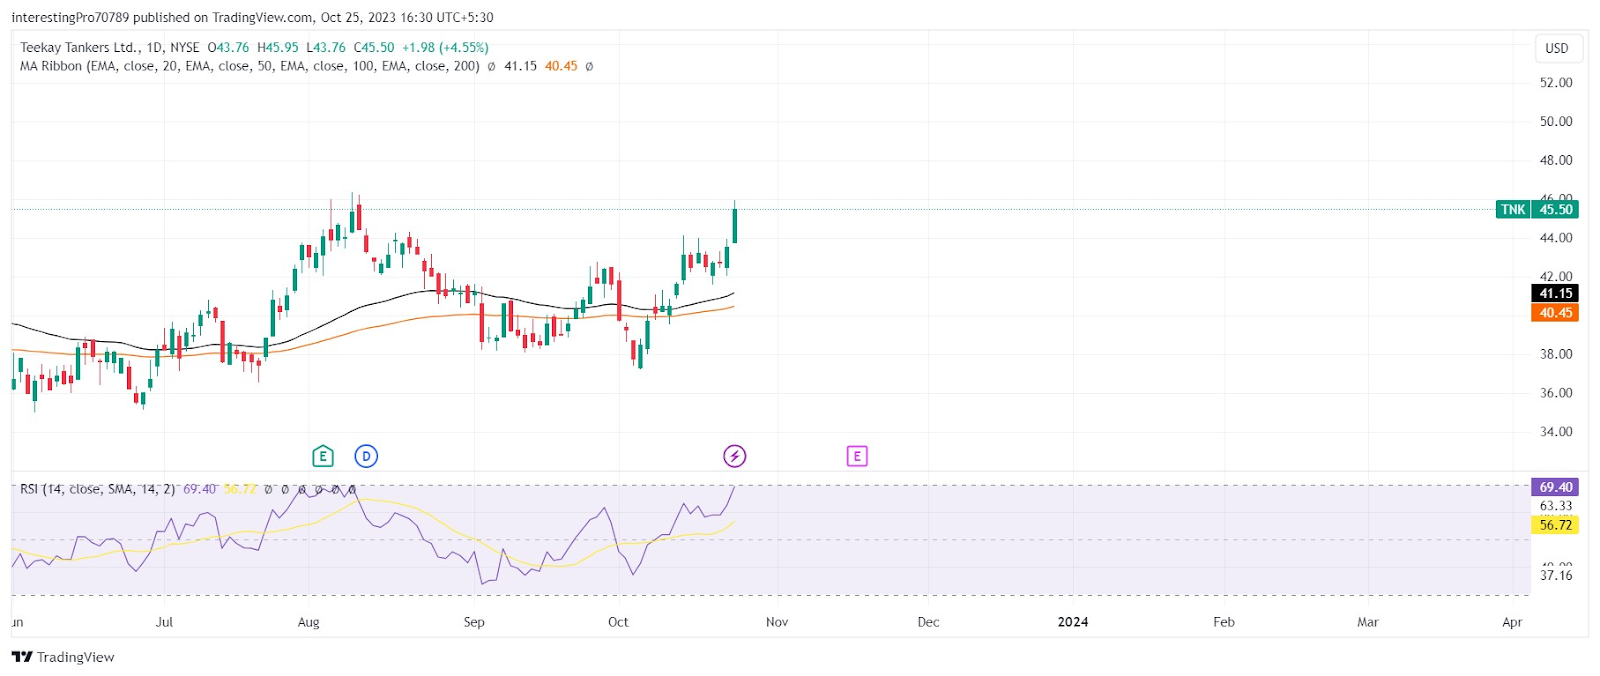Click the purple 69.40 RSI value tag

(1555, 487)
